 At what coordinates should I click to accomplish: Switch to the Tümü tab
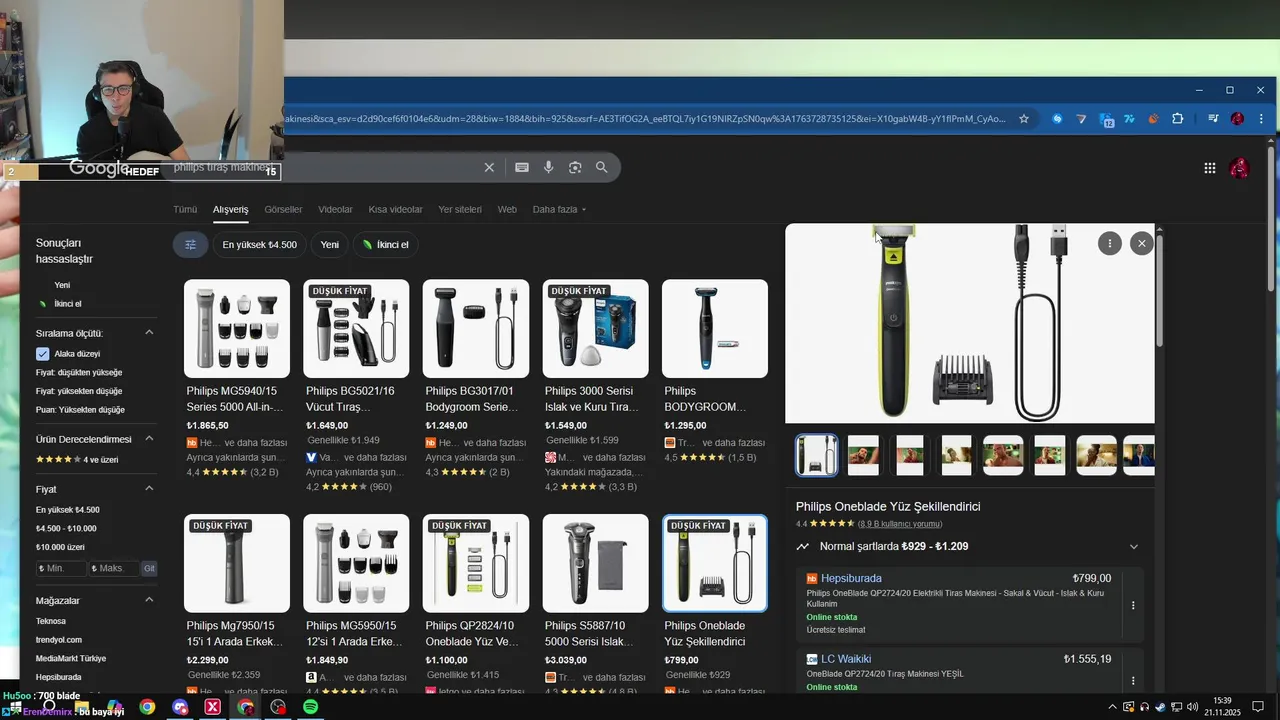coord(185,209)
